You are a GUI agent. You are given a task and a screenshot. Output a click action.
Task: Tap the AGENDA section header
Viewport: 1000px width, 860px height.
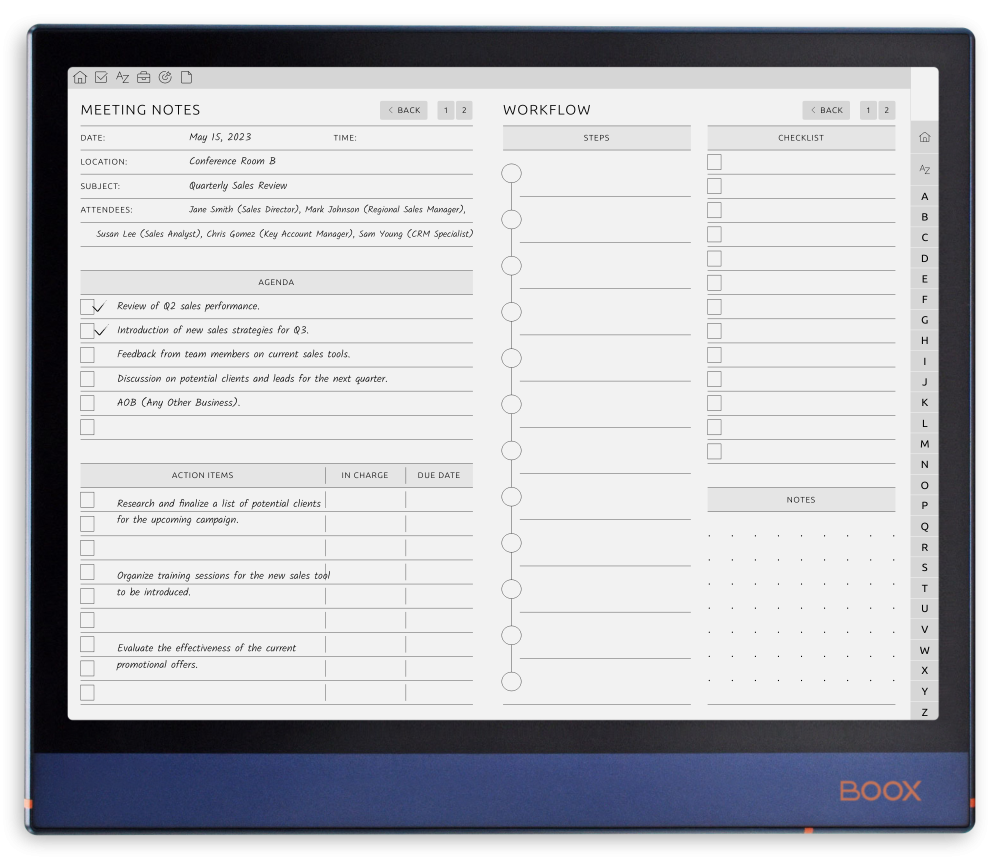pyautogui.click(x=276, y=282)
